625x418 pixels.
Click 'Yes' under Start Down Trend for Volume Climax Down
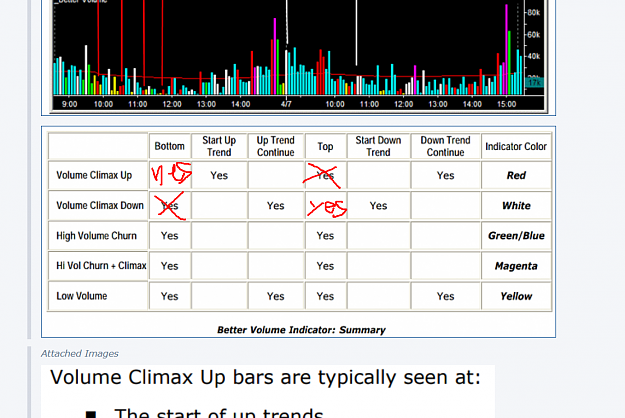(378, 206)
